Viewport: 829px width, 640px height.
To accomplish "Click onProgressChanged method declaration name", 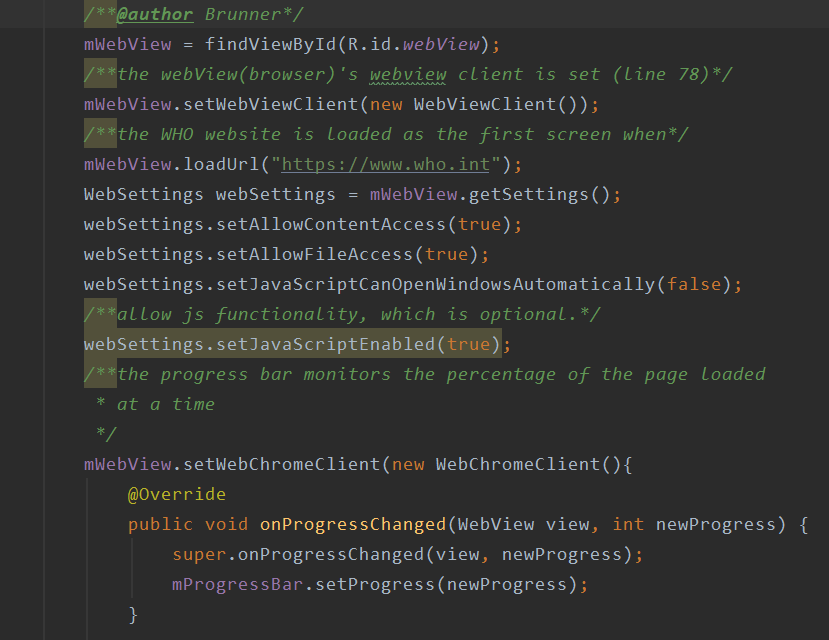I will click(x=353, y=525).
